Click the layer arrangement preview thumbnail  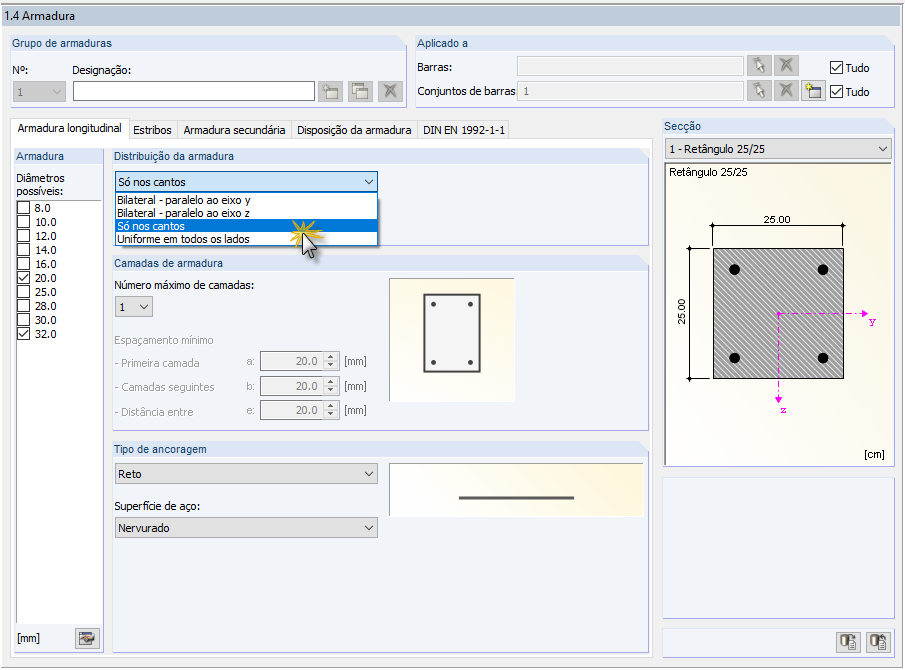point(452,340)
